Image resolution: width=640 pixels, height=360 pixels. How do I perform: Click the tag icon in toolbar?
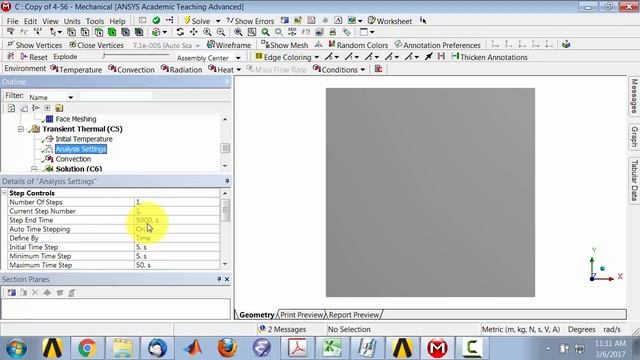(347, 32)
